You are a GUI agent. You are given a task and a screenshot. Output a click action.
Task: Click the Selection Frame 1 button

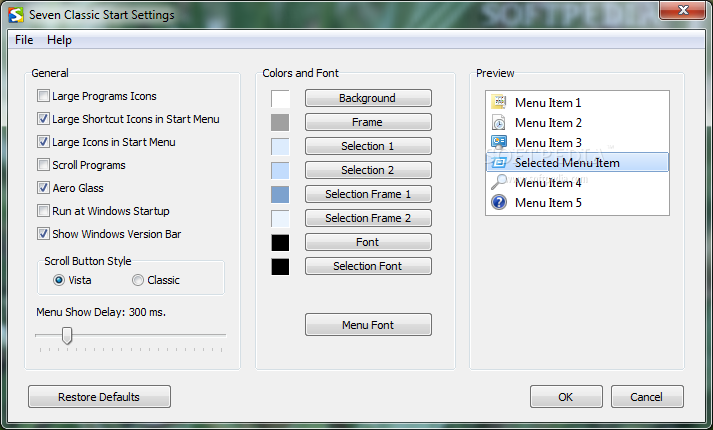[368, 194]
